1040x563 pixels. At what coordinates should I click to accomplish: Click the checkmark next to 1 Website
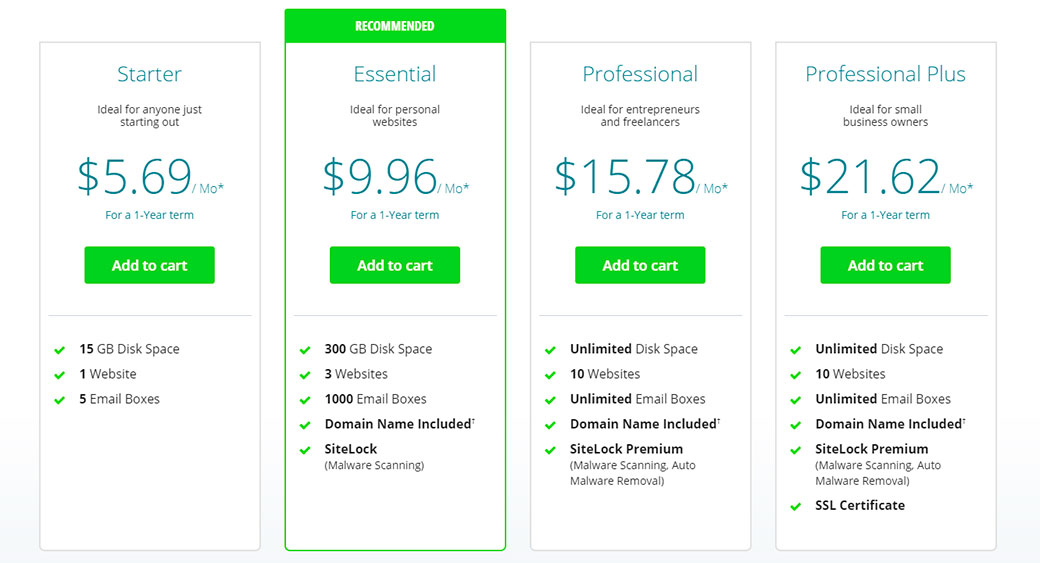[60, 375]
